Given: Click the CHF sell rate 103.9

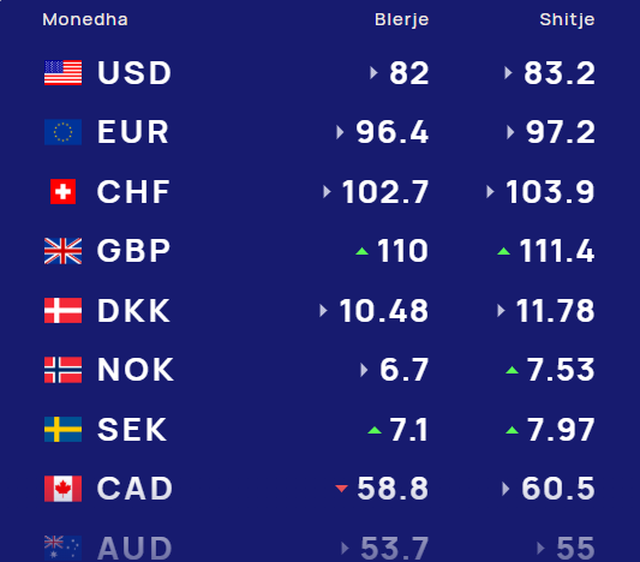Looking at the screenshot, I should point(550,192).
